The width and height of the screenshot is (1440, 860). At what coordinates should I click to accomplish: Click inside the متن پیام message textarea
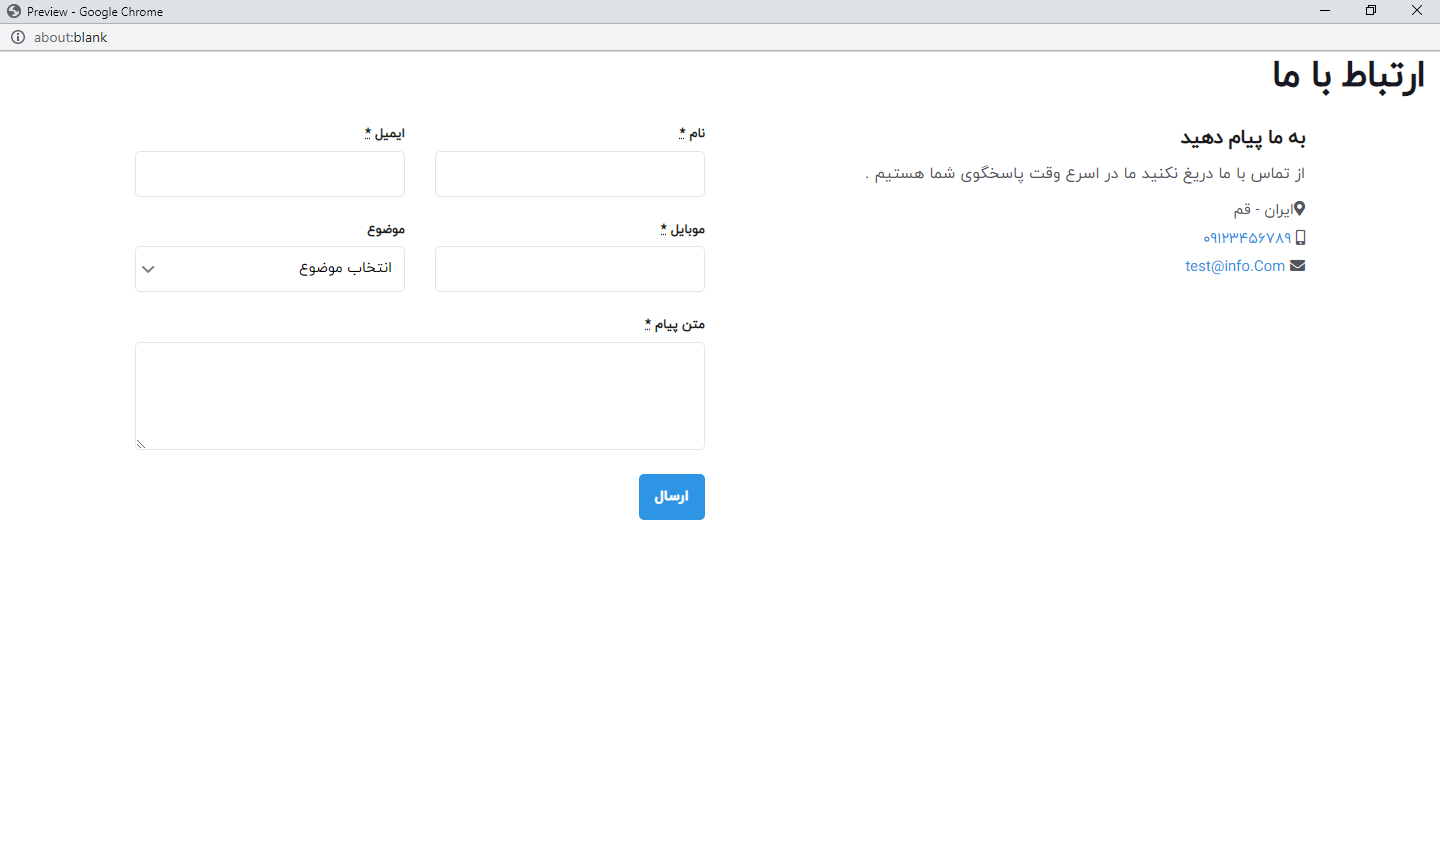click(x=420, y=396)
